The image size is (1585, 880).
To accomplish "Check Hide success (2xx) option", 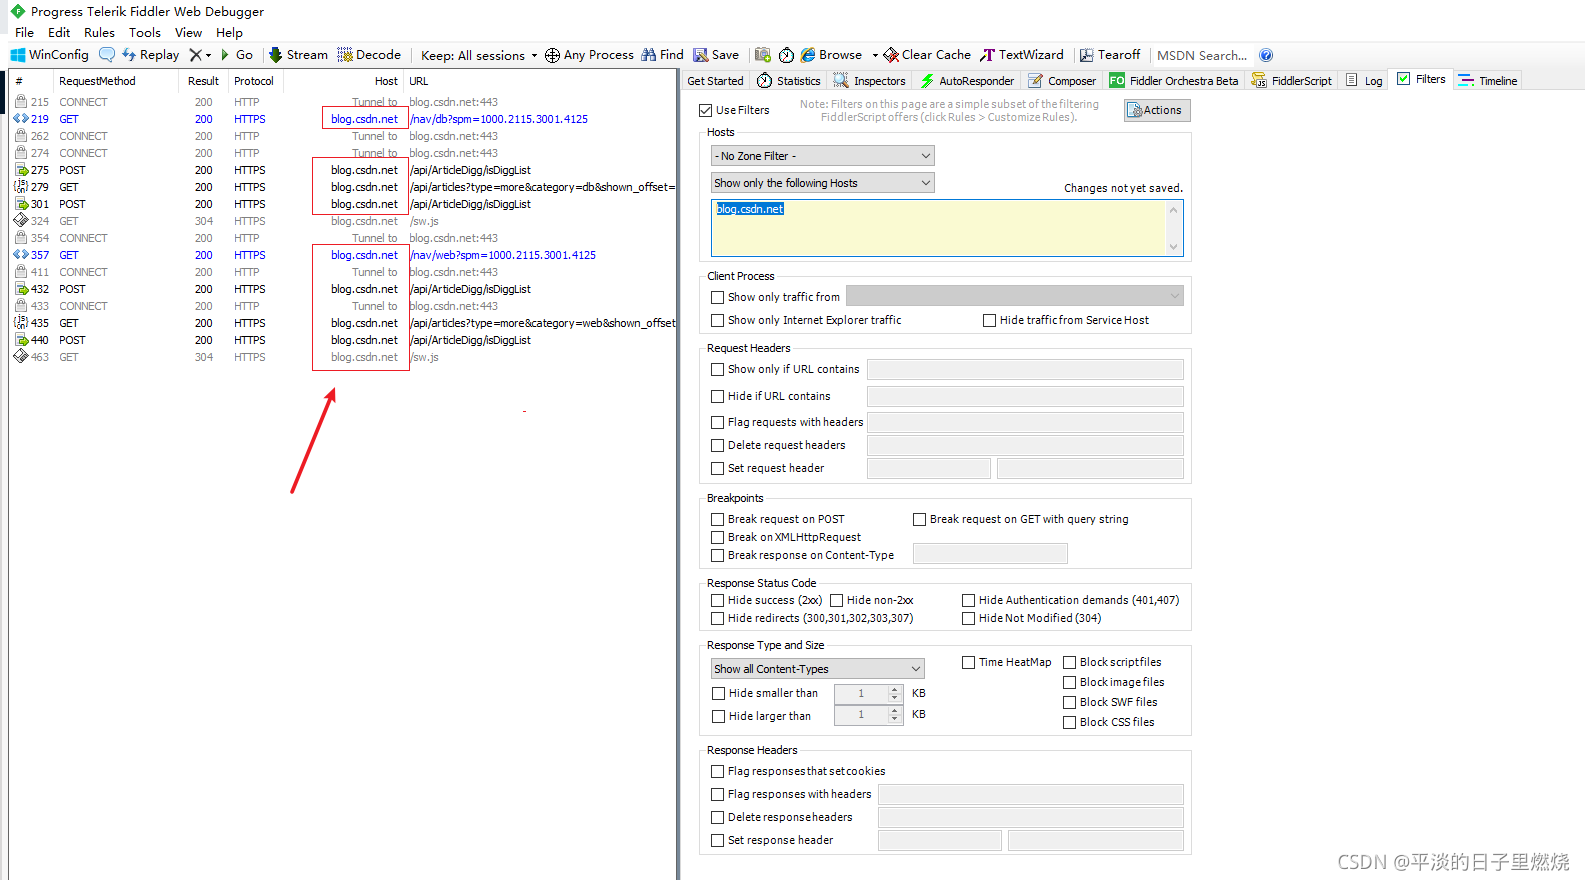I will coord(717,600).
